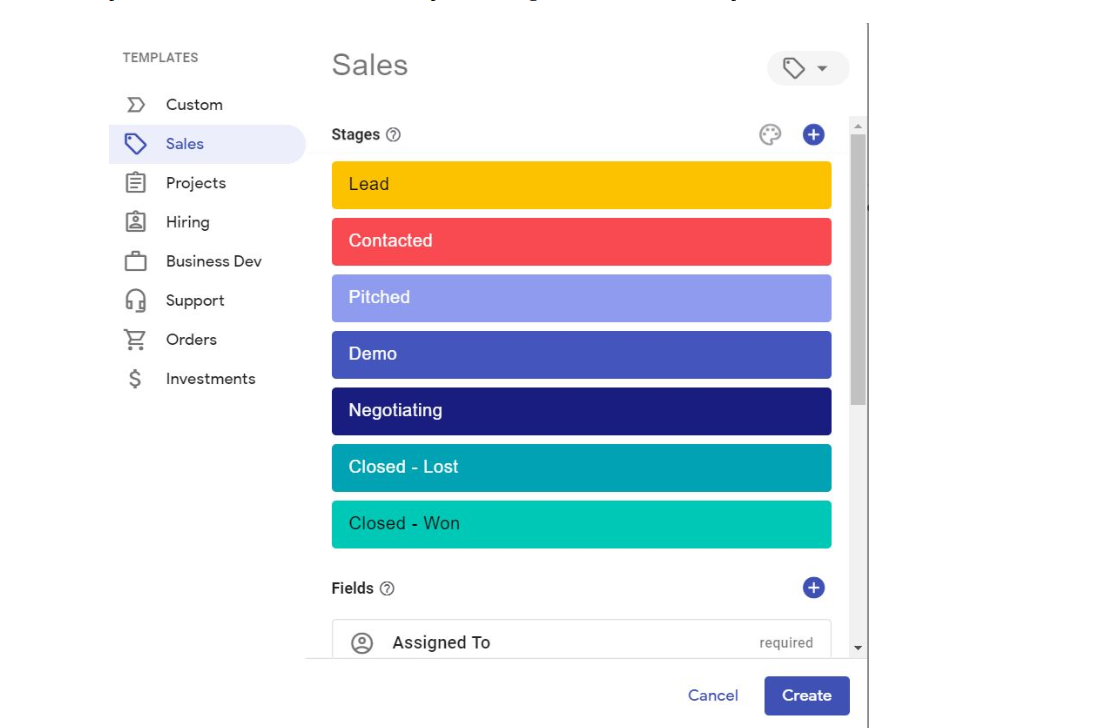This screenshot has width=1105, height=728.
Task: Click the Business Dev briefcase icon
Action: (135, 262)
